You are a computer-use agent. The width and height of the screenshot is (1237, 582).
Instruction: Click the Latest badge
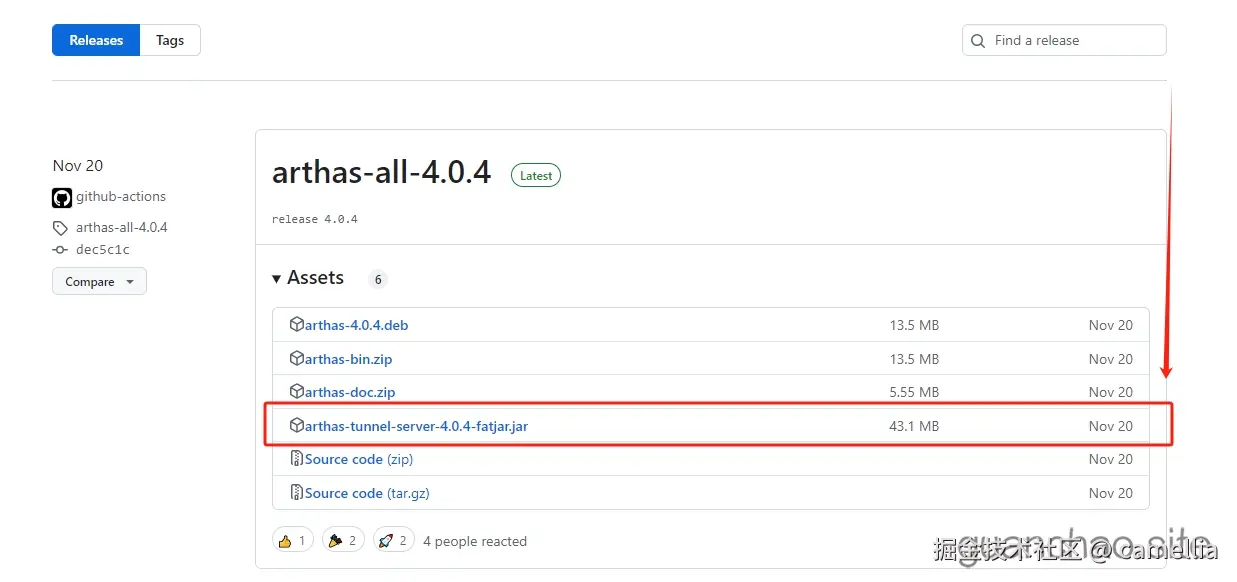coord(536,176)
